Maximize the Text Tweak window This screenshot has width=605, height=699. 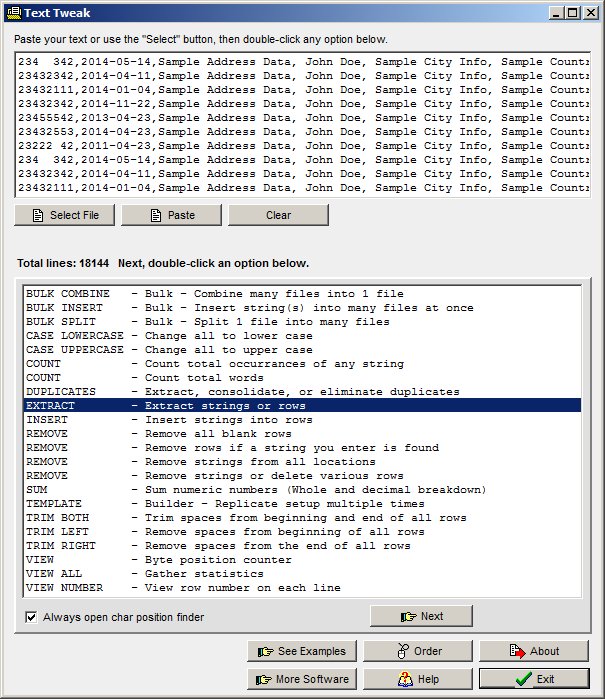(572, 12)
